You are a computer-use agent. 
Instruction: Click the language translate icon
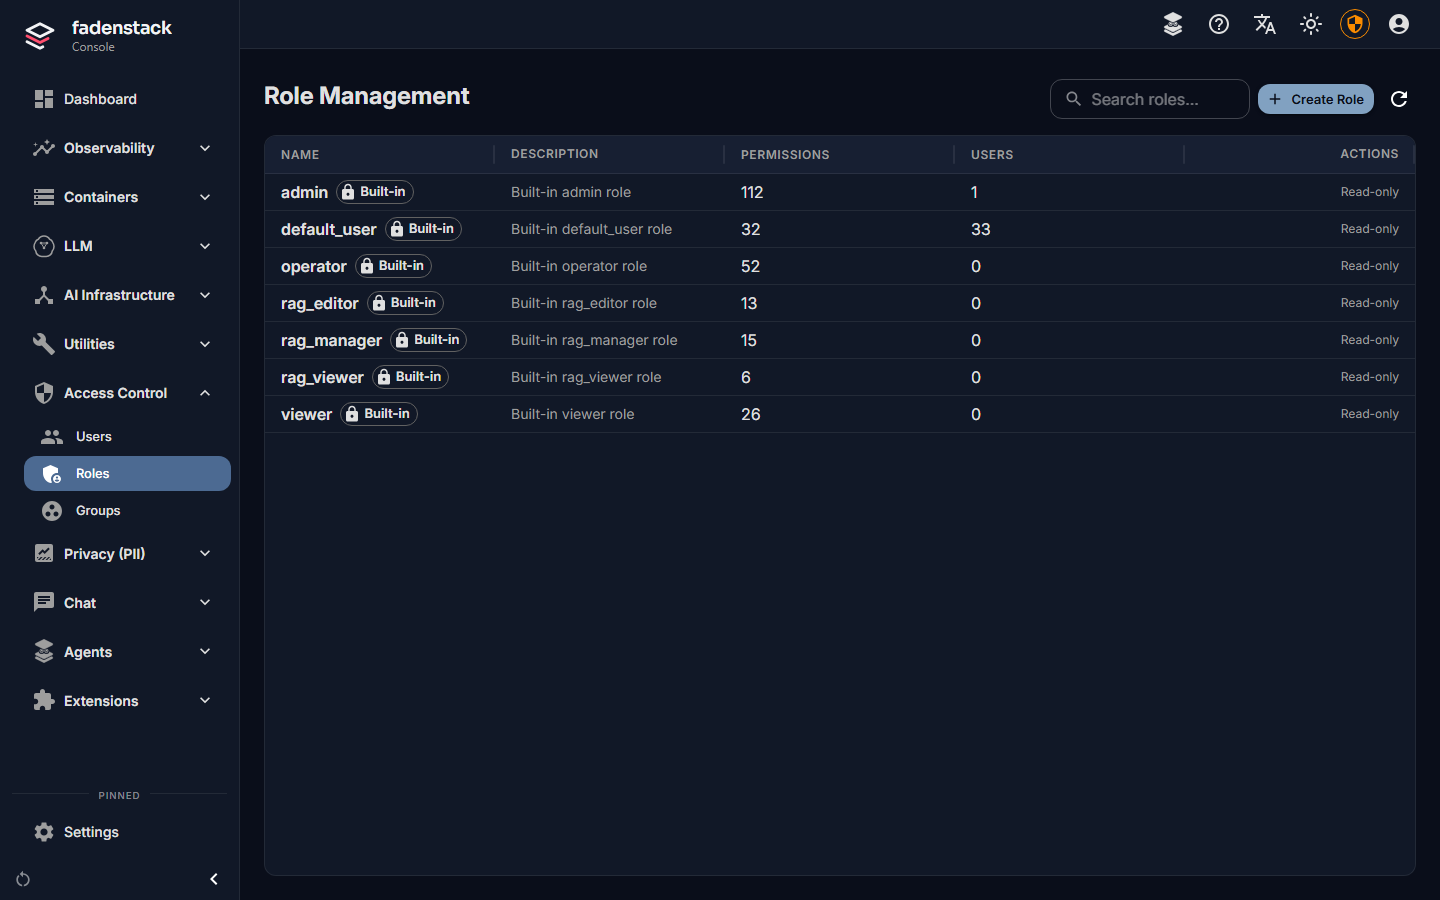1265,24
